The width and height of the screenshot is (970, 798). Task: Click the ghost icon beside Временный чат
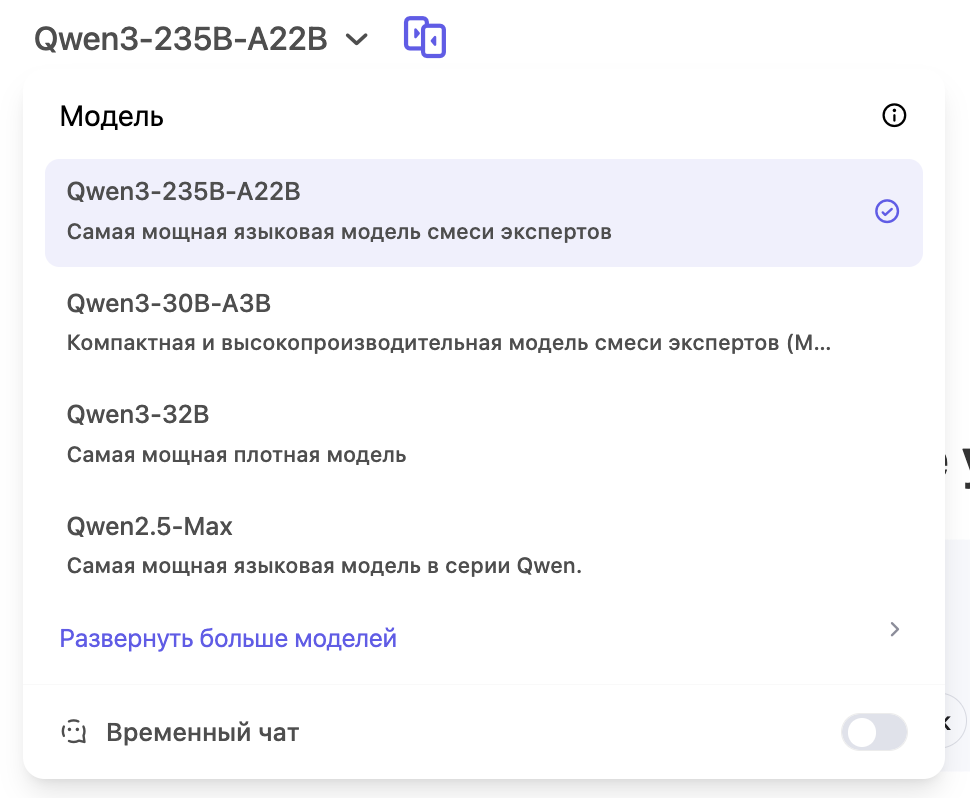click(x=73, y=732)
